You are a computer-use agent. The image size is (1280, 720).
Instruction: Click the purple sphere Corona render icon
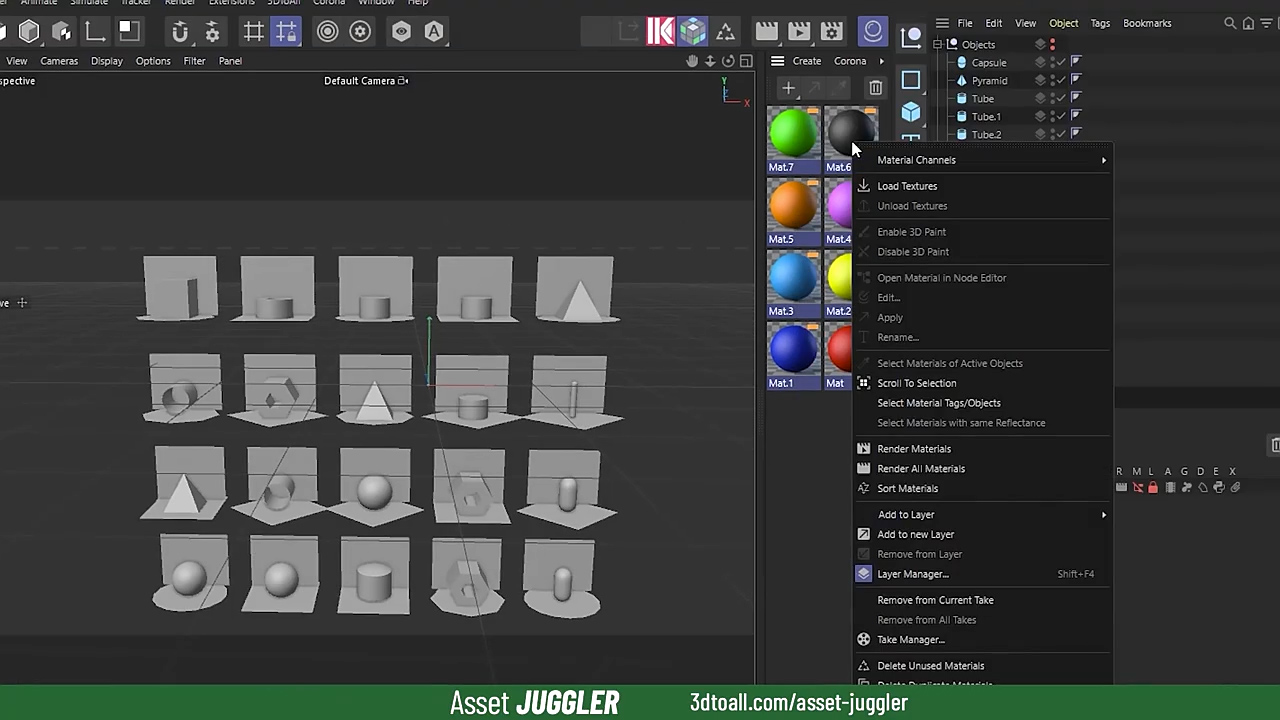(873, 32)
